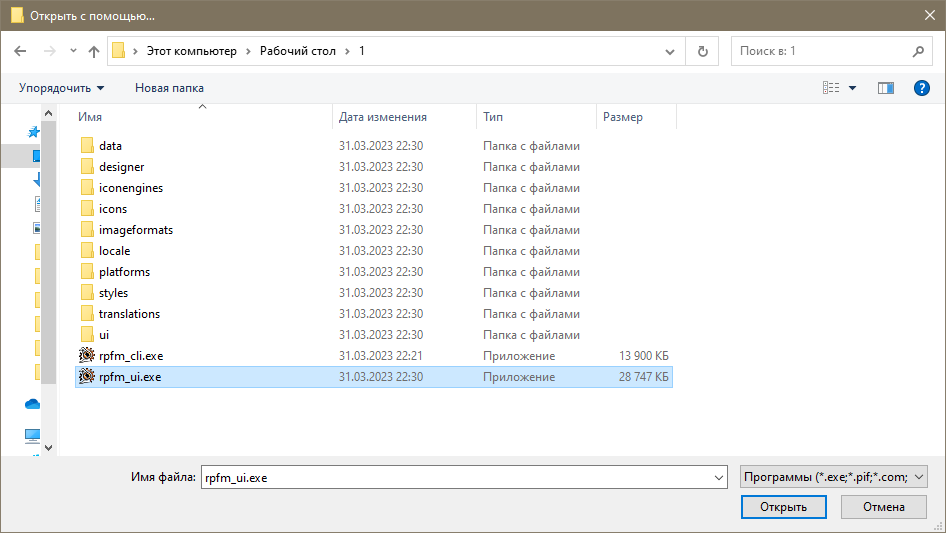Viewport: 946px width, 533px height.
Task: Expand the file name combo box arrow
Action: (719, 477)
